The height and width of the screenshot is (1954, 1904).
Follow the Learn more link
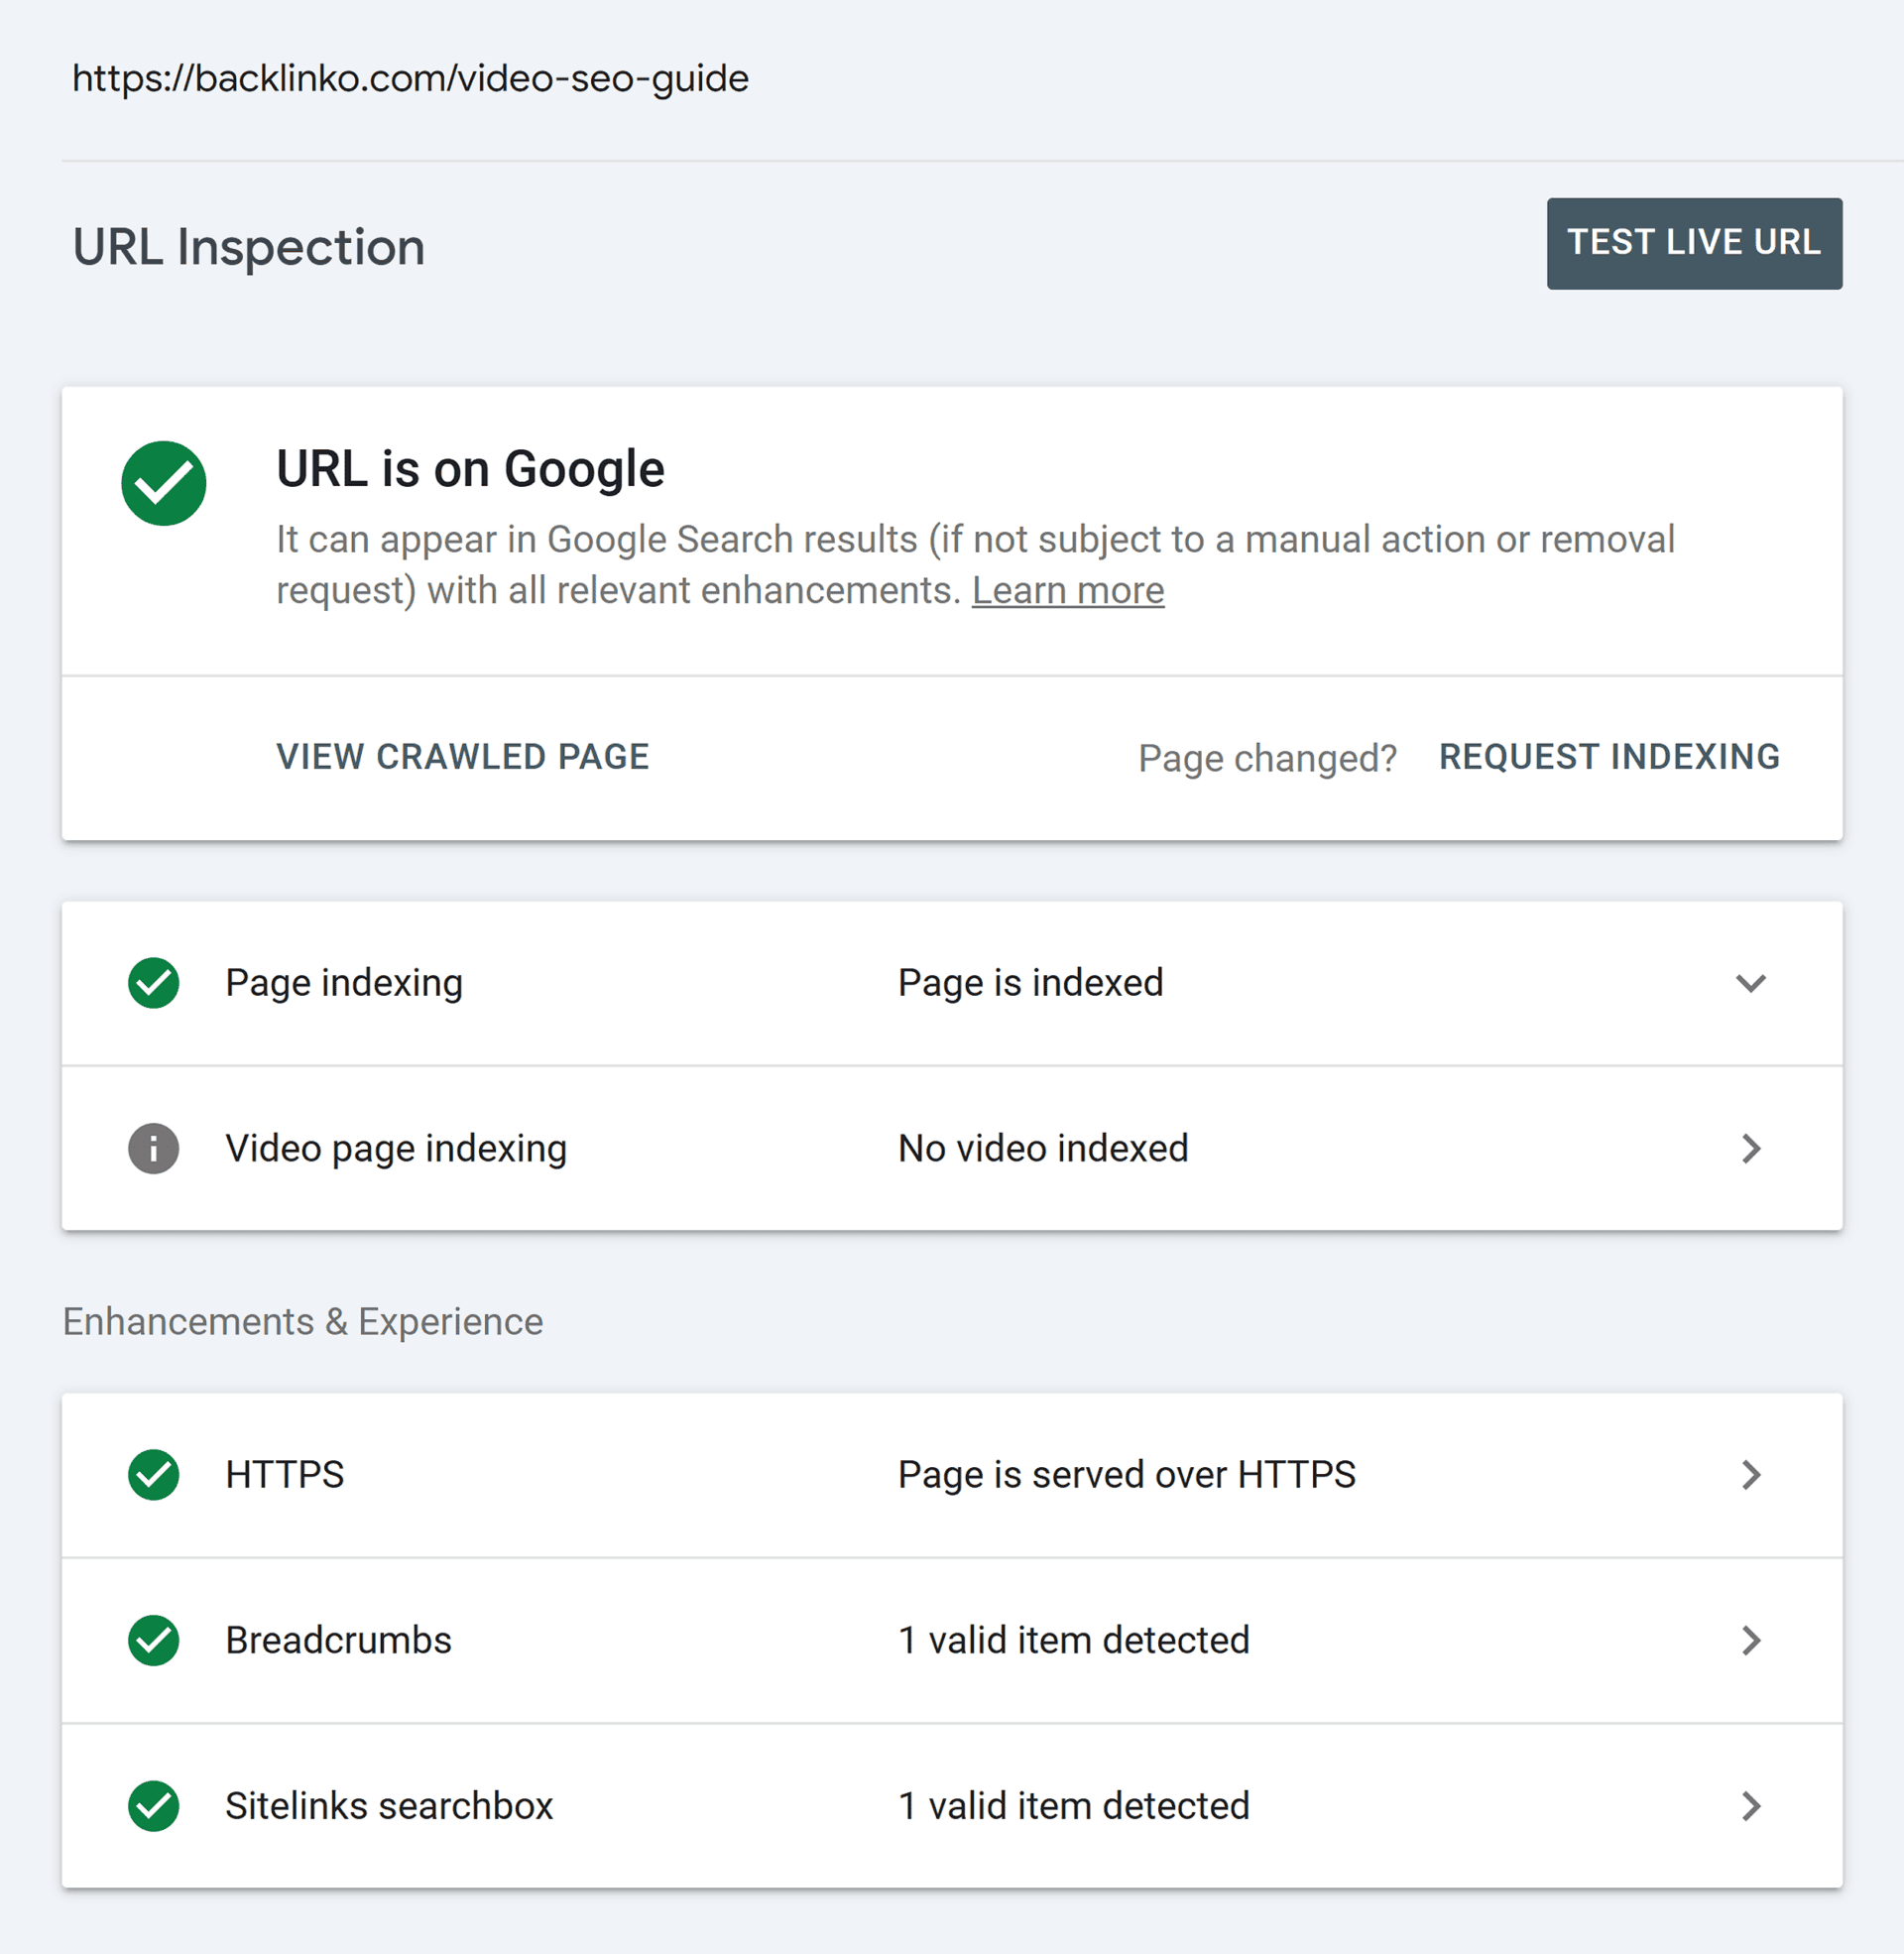[1067, 591]
